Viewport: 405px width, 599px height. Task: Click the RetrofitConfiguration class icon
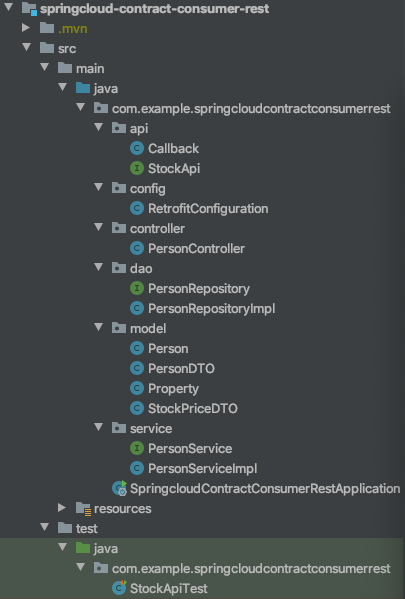point(137,208)
